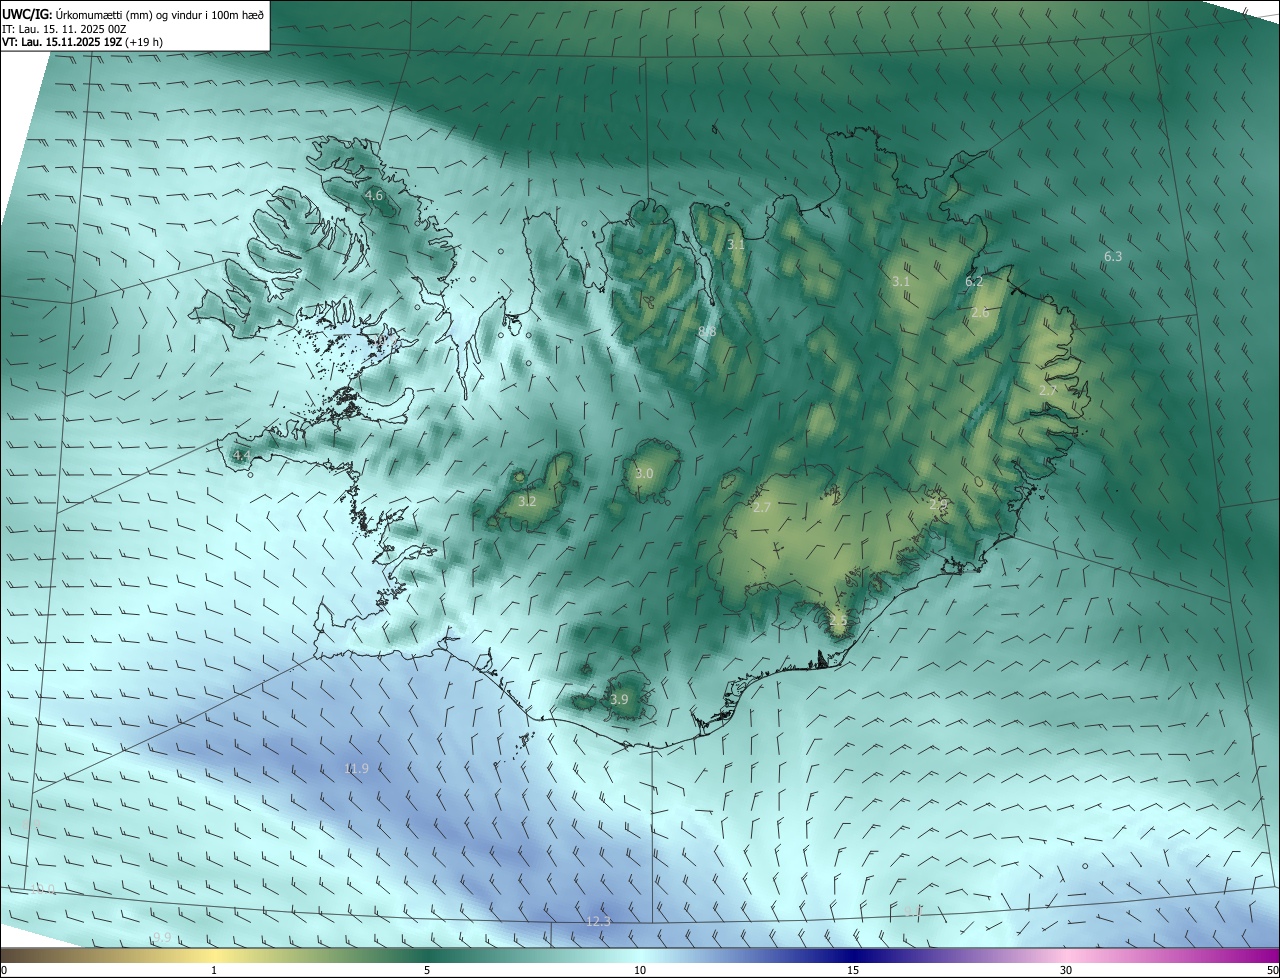Click the 11.9 value label over the sea
This screenshot has height=978, width=1280.
click(356, 769)
